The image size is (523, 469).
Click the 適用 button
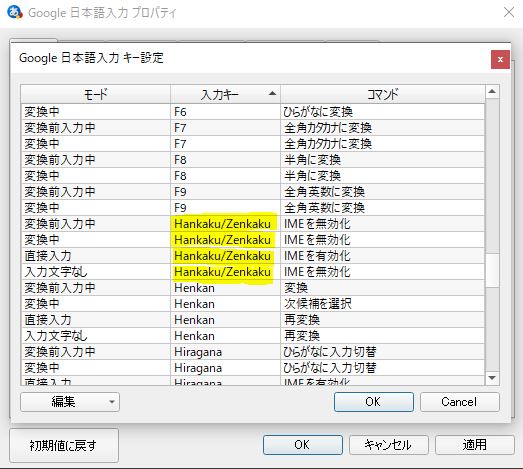475,445
